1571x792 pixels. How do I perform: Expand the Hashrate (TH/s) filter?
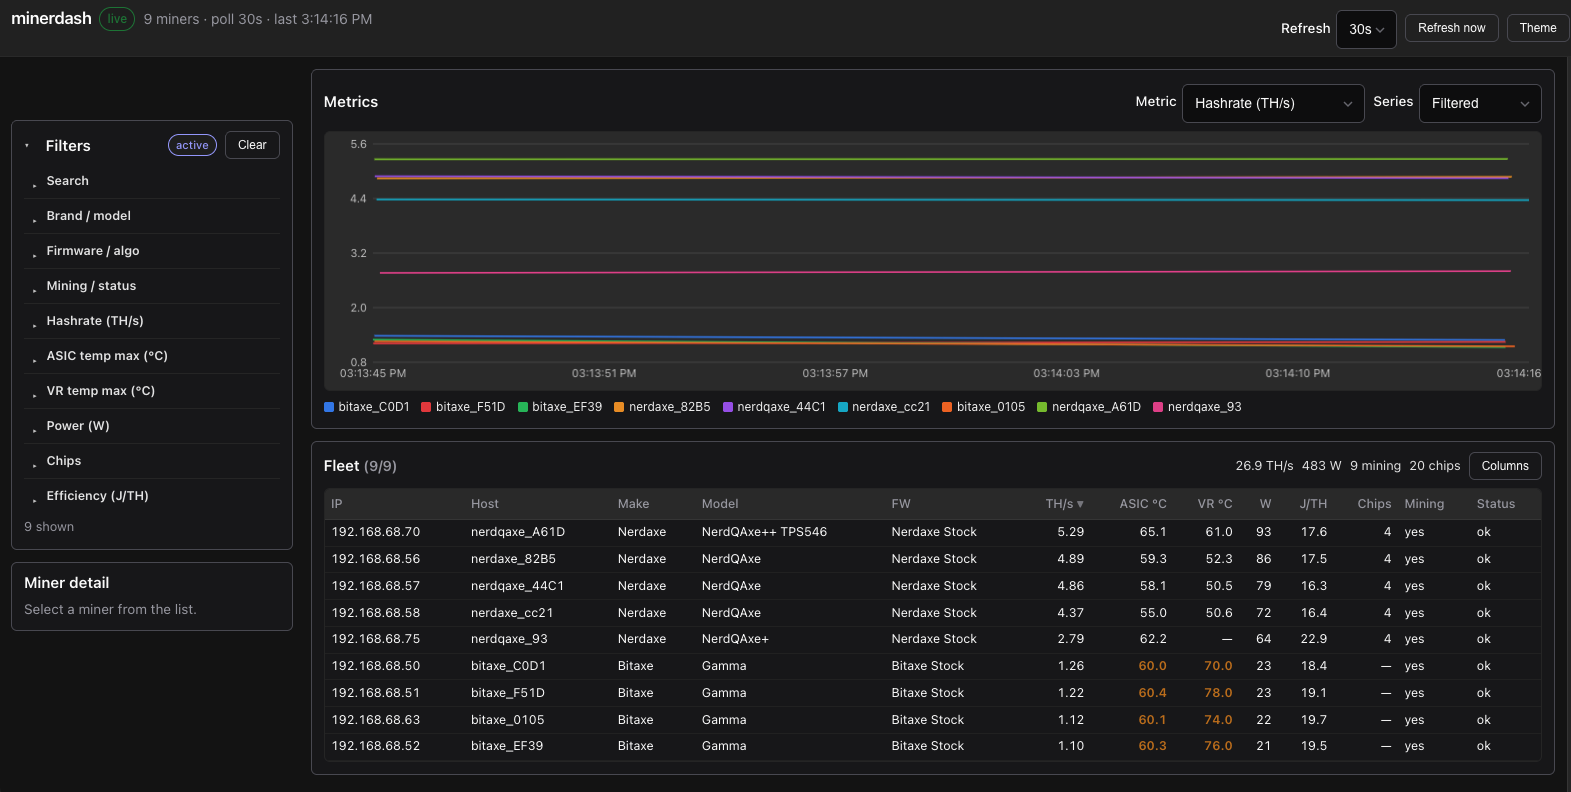[152, 321]
